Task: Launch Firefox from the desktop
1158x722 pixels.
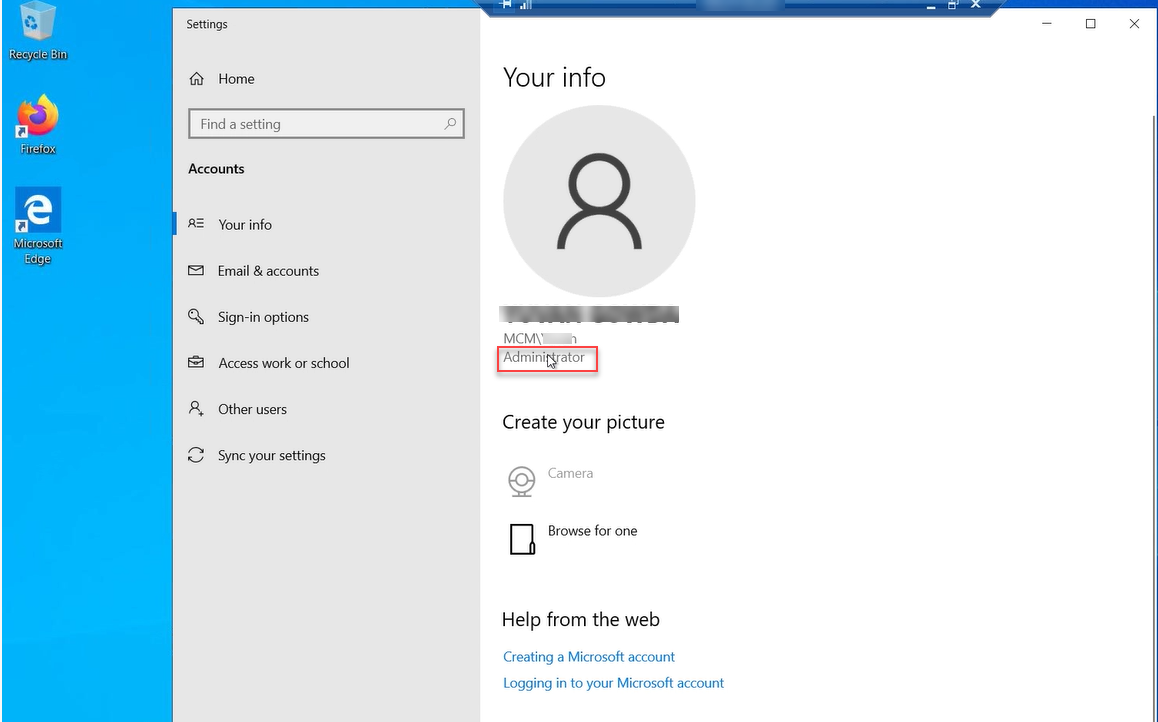Action: [x=37, y=124]
